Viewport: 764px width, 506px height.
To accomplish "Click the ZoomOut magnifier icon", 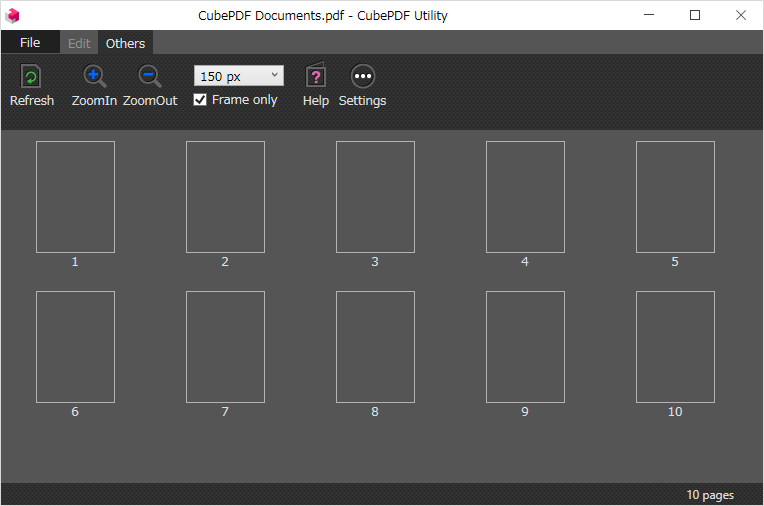I will (150, 77).
